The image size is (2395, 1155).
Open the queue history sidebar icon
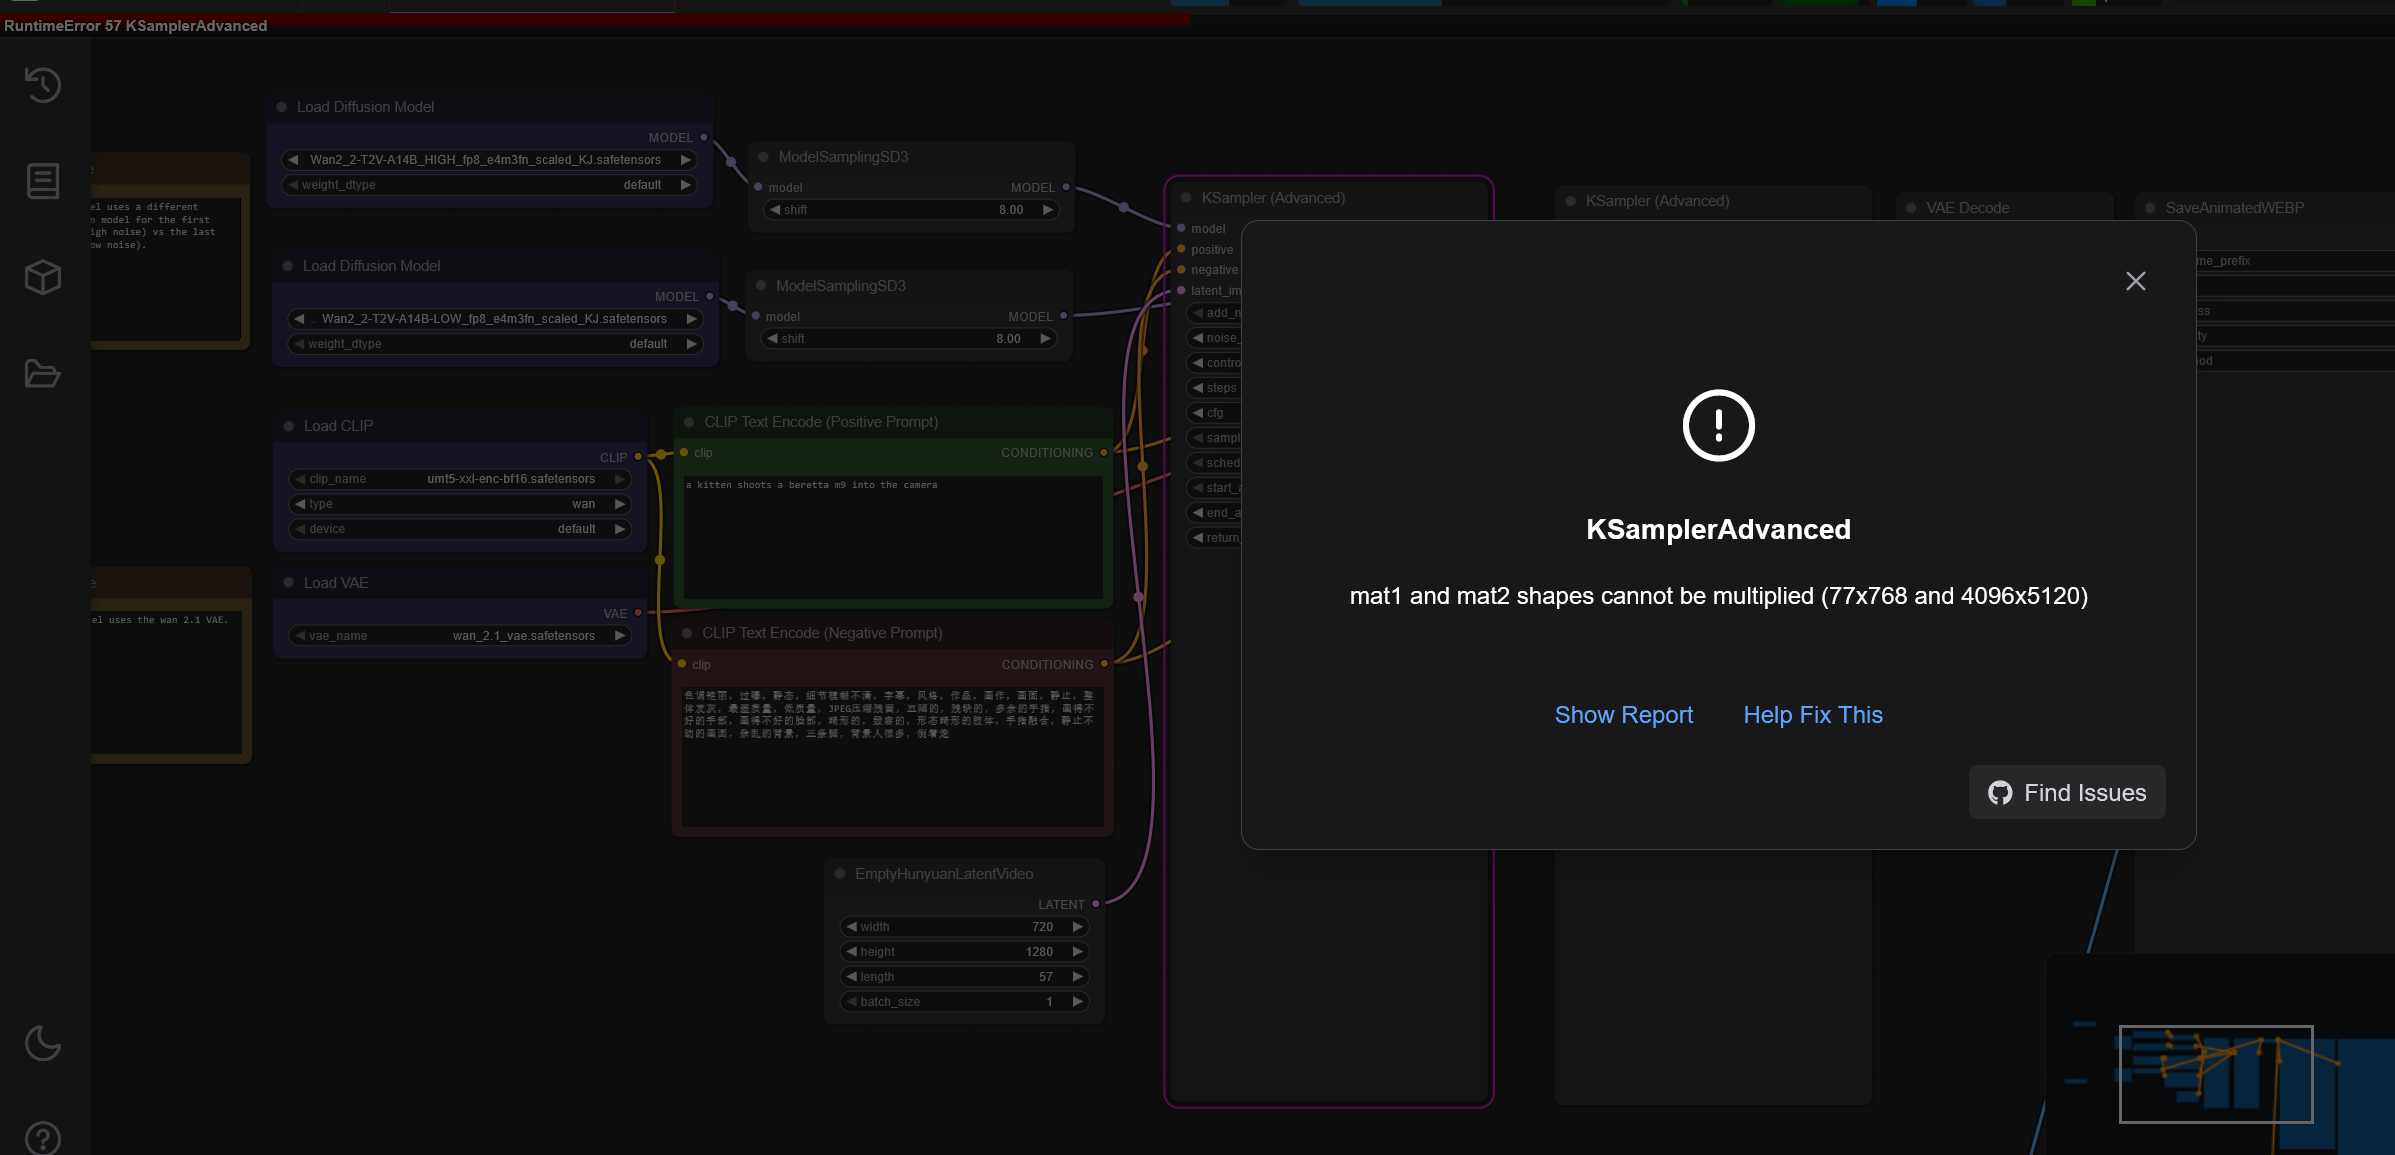click(43, 85)
